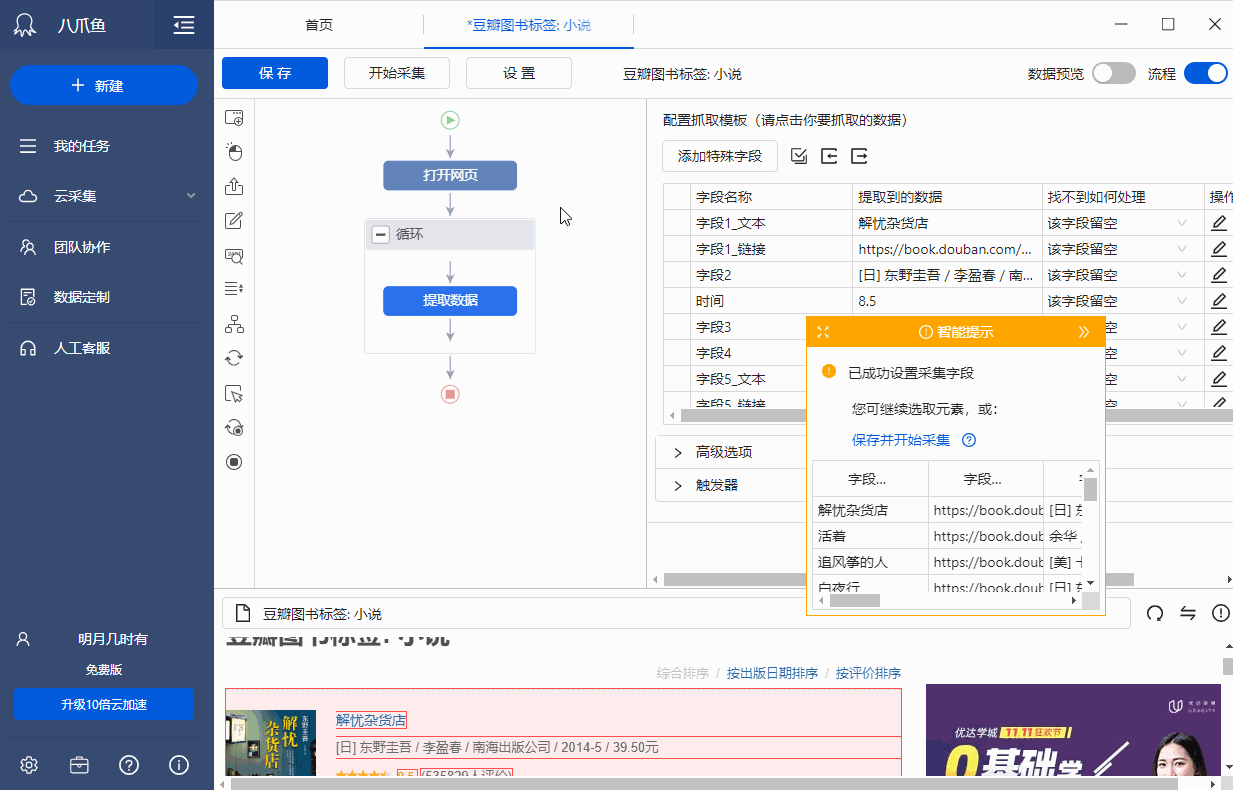Click the end-flow stop tool icon in the toolbox
Image resolution: width=1233 pixels, height=790 pixels.
(234, 461)
